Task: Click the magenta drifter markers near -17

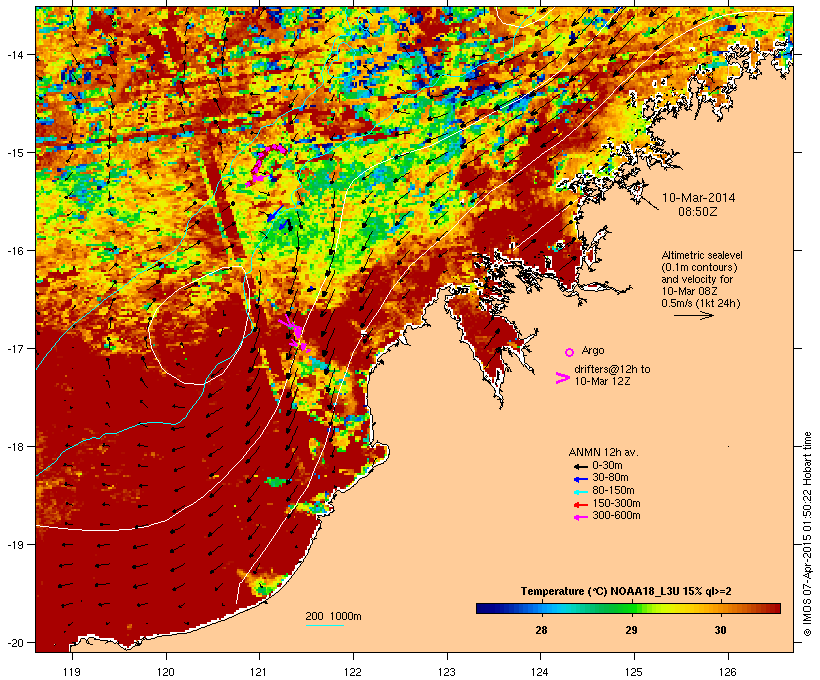Action: click(x=295, y=335)
